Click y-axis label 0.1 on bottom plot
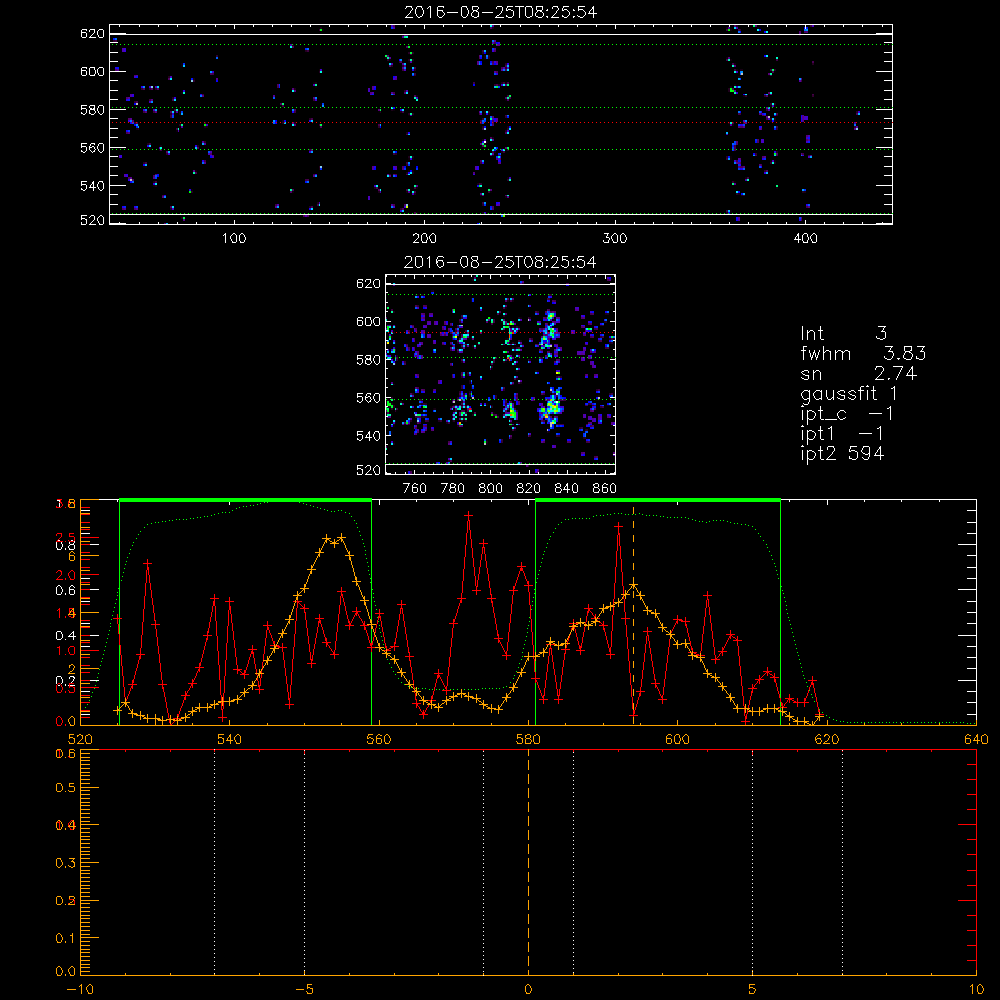The image size is (1000, 1000). pyautogui.click(x=66, y=938)
